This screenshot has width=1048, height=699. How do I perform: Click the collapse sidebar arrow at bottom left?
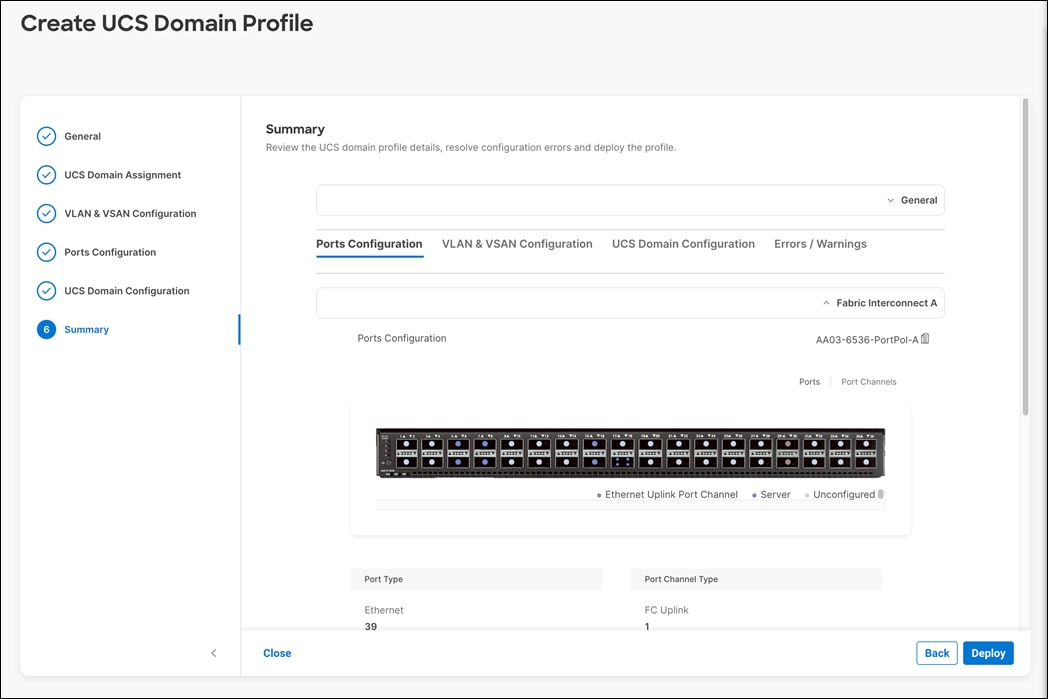pos(213,653)
